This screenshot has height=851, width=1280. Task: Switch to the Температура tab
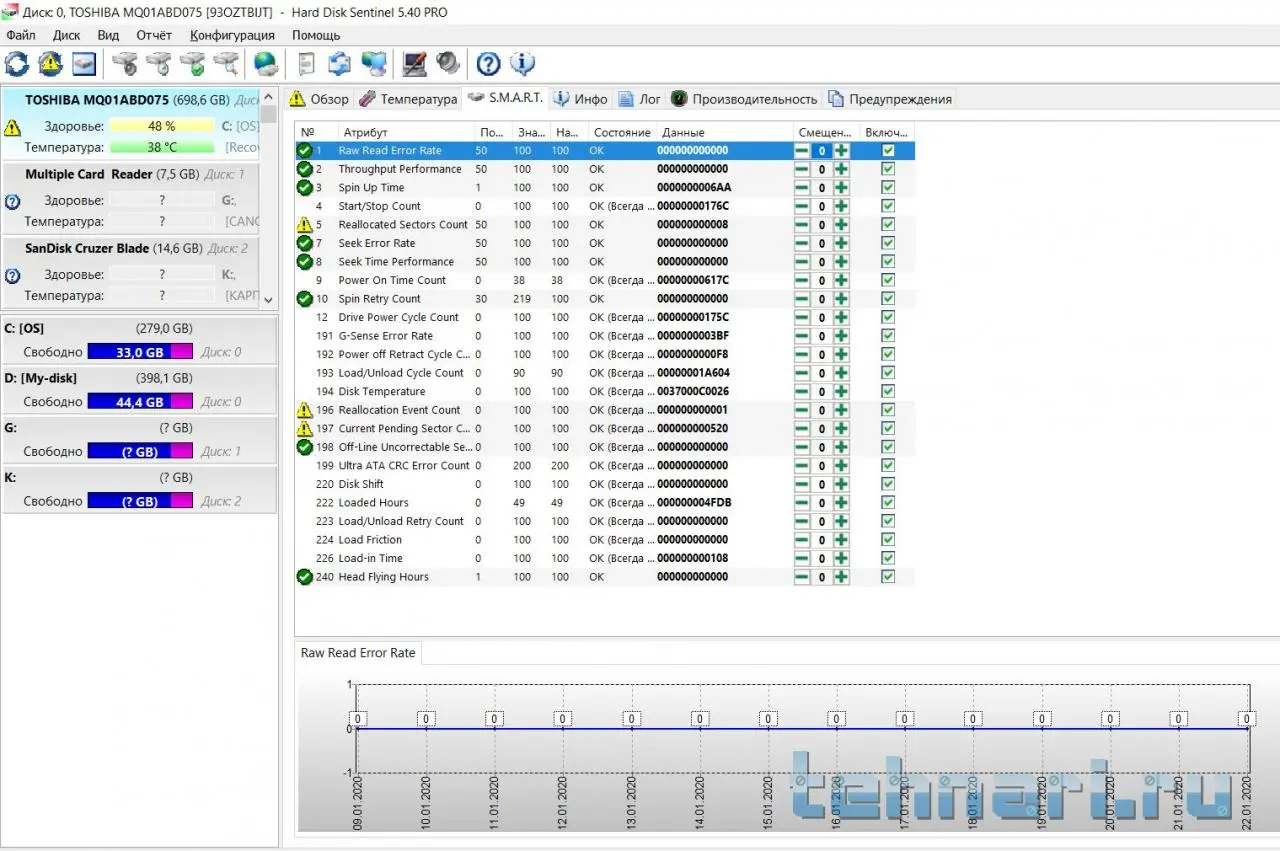[408, 99]
